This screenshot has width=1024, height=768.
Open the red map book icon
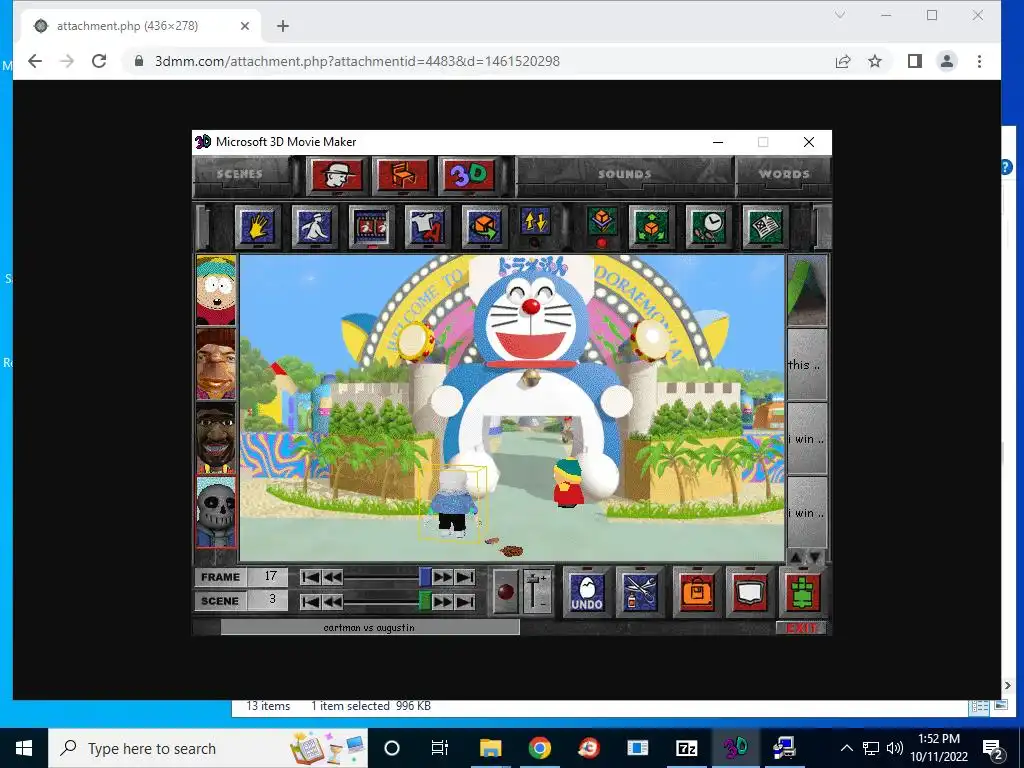750,592
